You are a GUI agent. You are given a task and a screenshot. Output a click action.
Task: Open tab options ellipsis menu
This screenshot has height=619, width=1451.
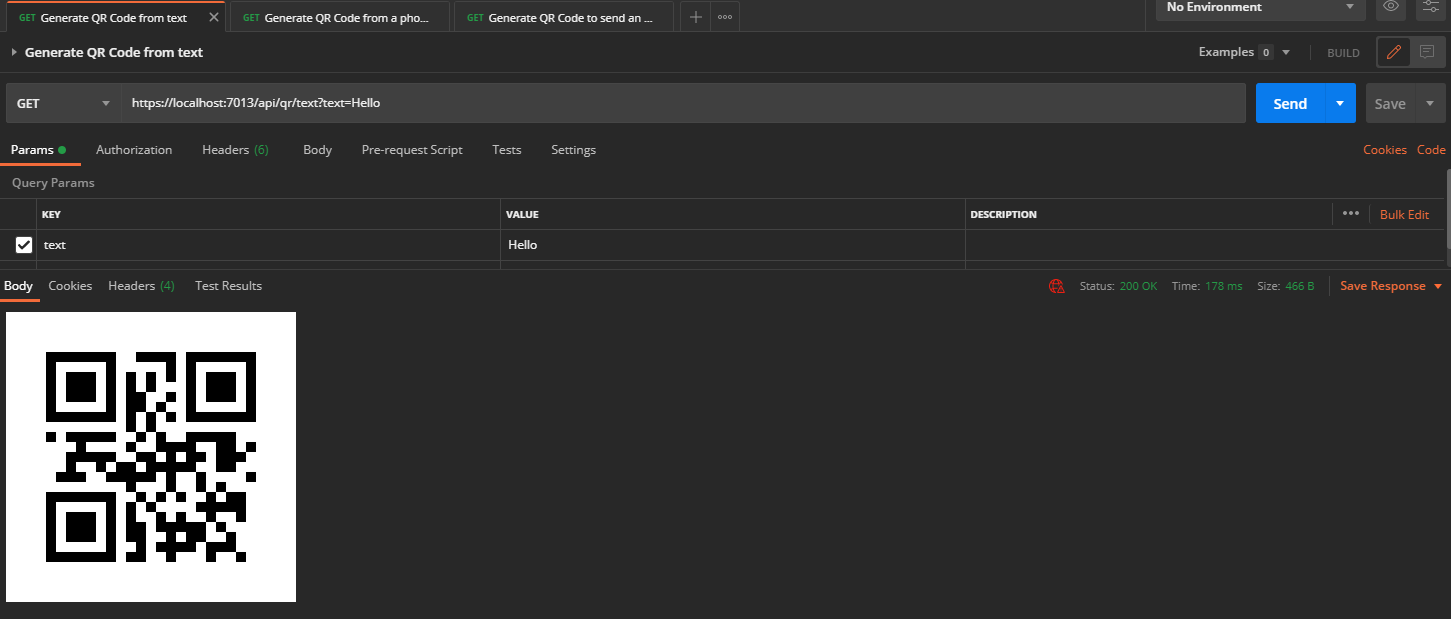tap(725, 17)
